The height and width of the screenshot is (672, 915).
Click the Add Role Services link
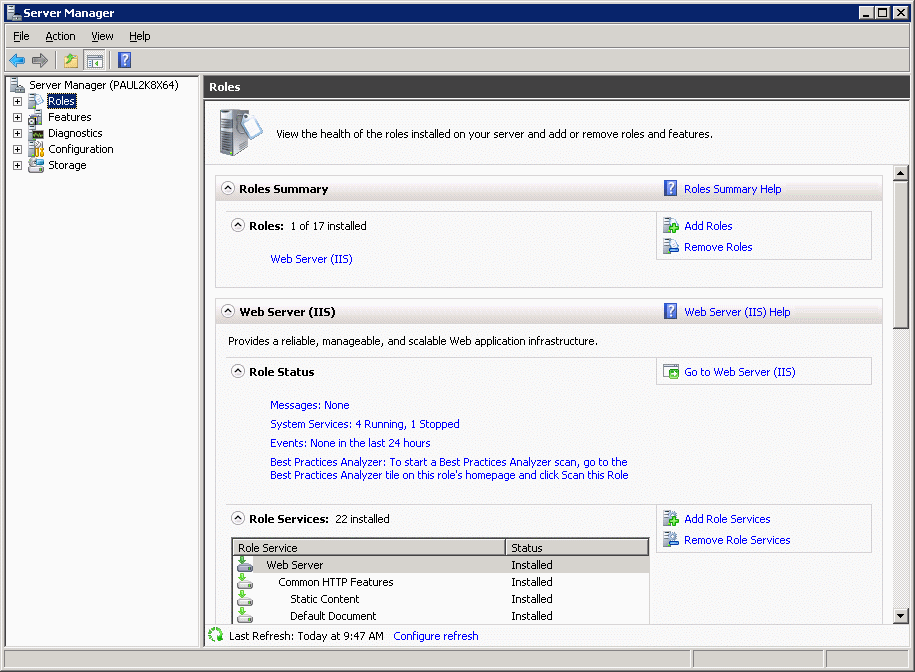coord(727,519)
